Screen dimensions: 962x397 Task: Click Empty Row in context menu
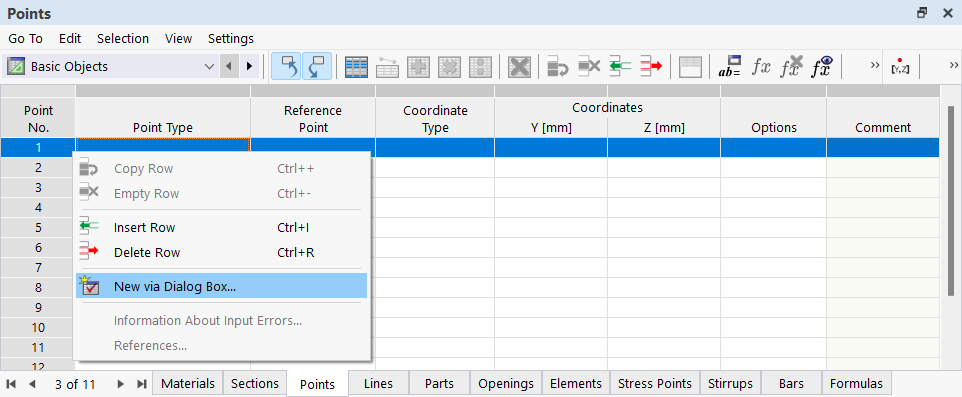pos(221,194)
